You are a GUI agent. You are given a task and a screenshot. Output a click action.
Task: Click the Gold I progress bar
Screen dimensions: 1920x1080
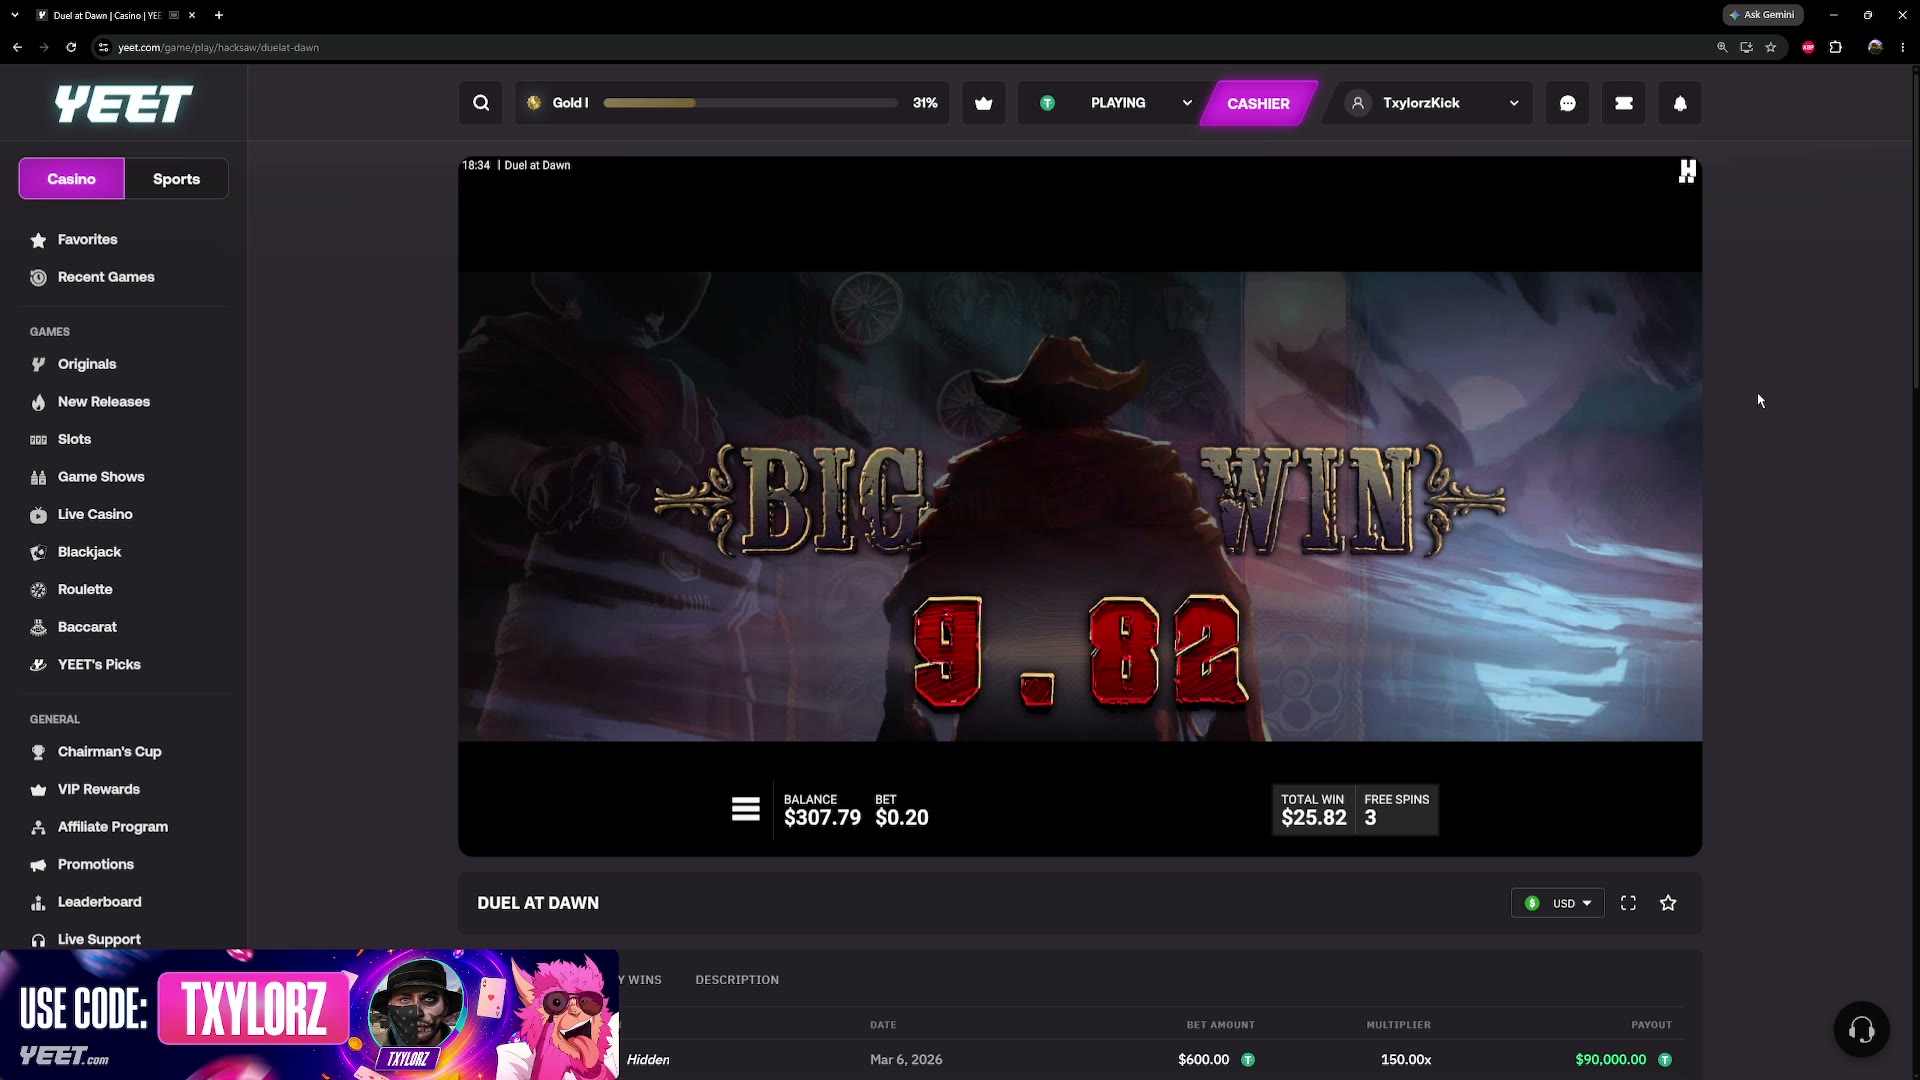[x=751, y=103]
